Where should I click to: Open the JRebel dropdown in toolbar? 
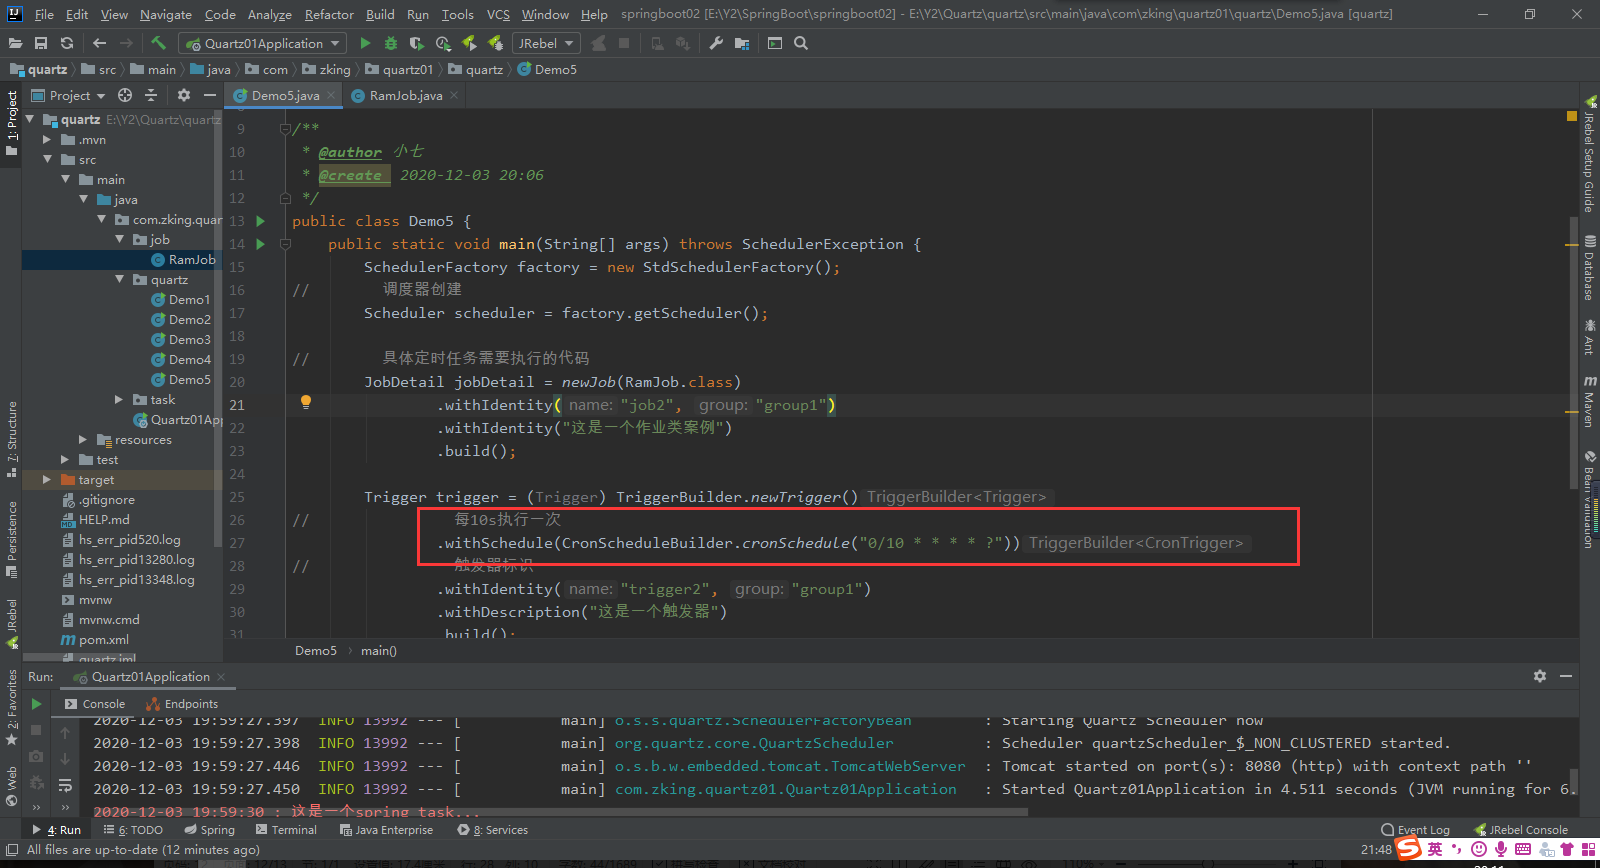(x=546, y=43)
